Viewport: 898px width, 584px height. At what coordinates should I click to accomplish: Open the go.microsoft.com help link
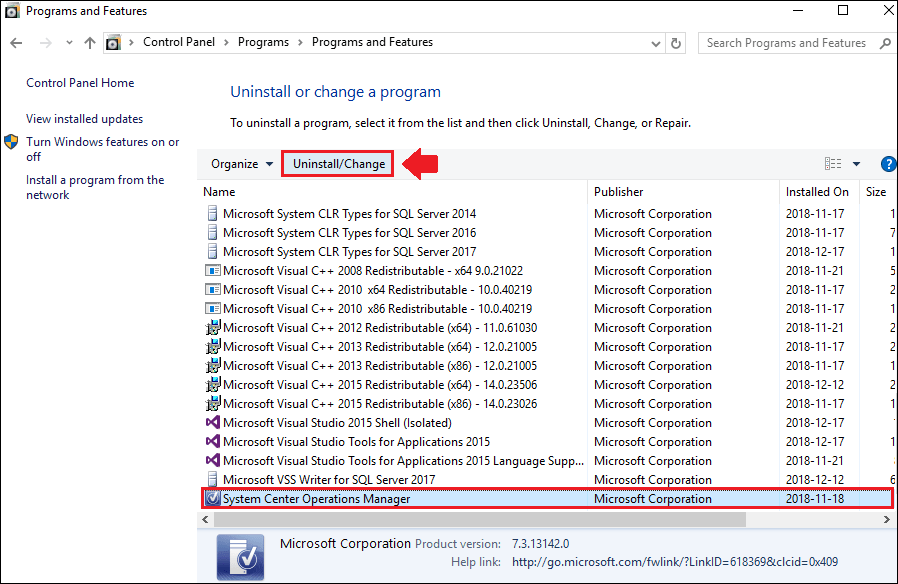[x=675, y=562]
